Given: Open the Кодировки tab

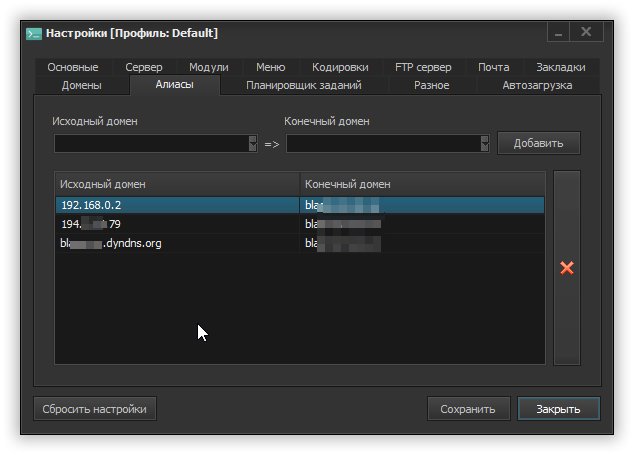Looking at the screenshot, I should [340, 67].
